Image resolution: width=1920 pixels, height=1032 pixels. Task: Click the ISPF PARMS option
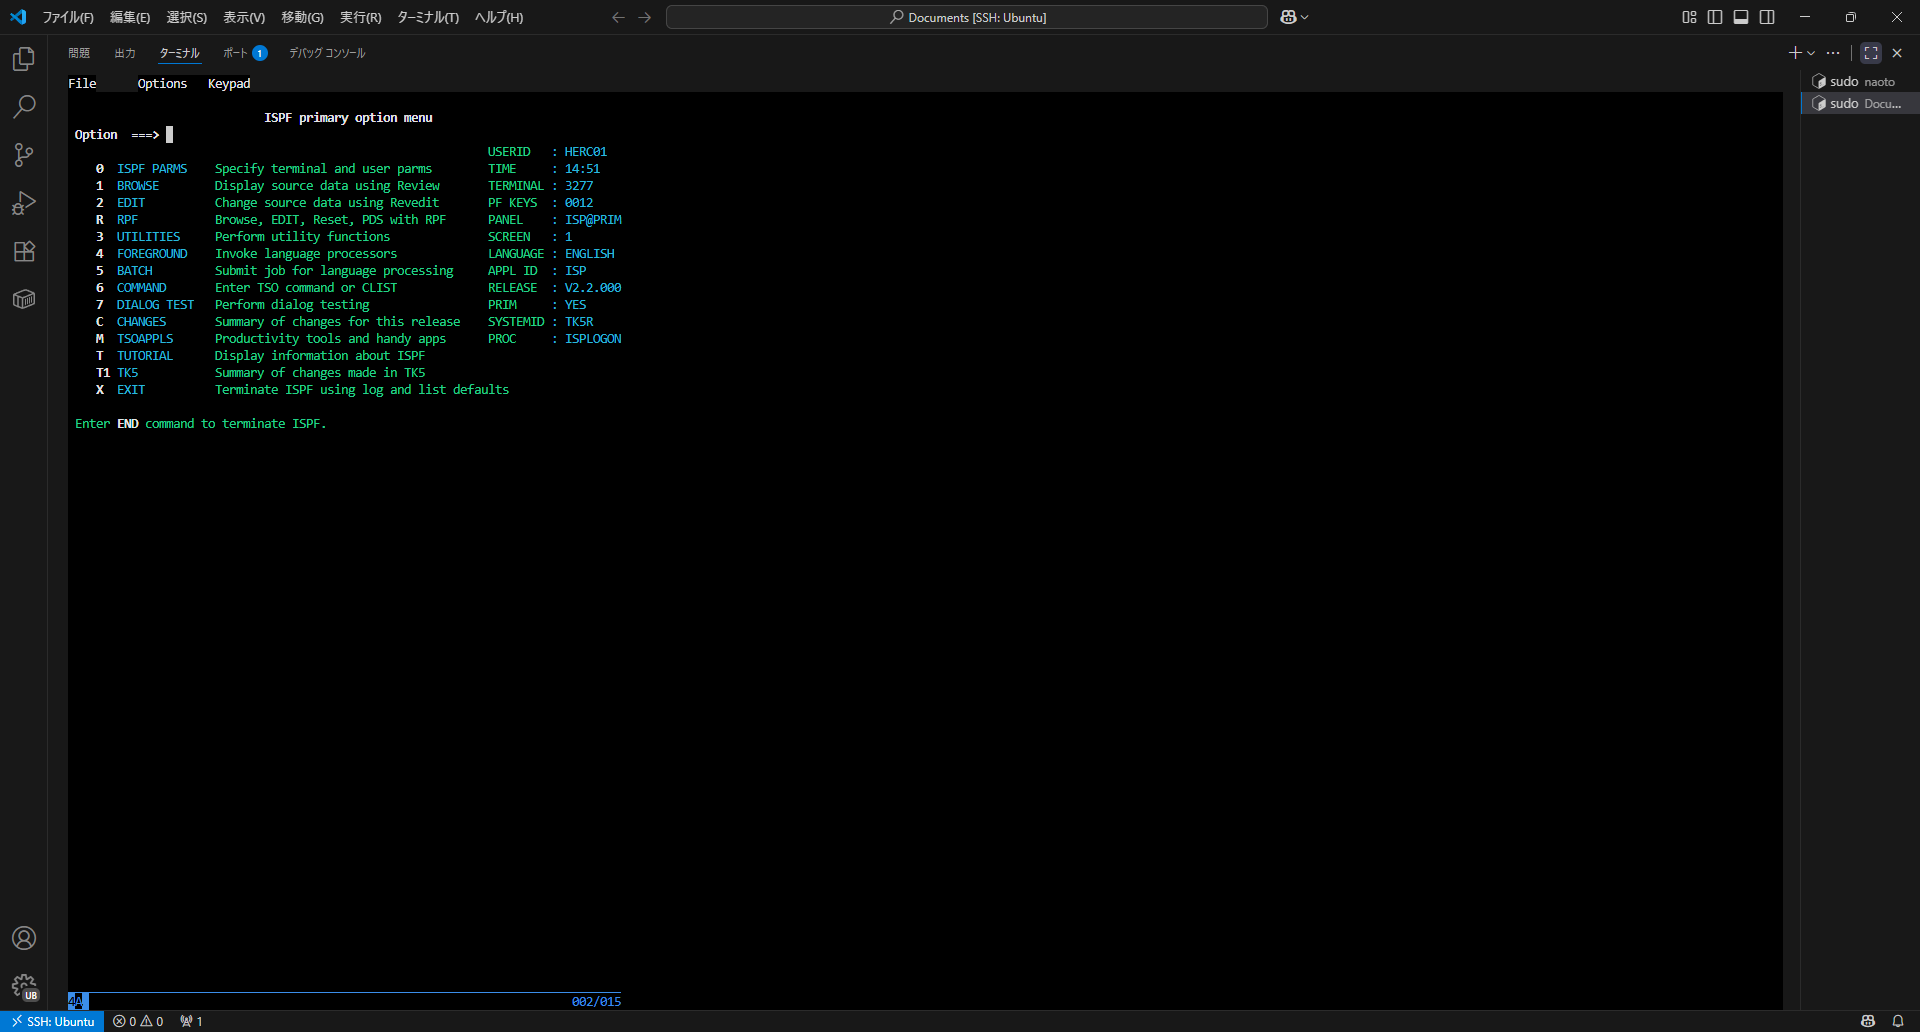pos(152,169)
